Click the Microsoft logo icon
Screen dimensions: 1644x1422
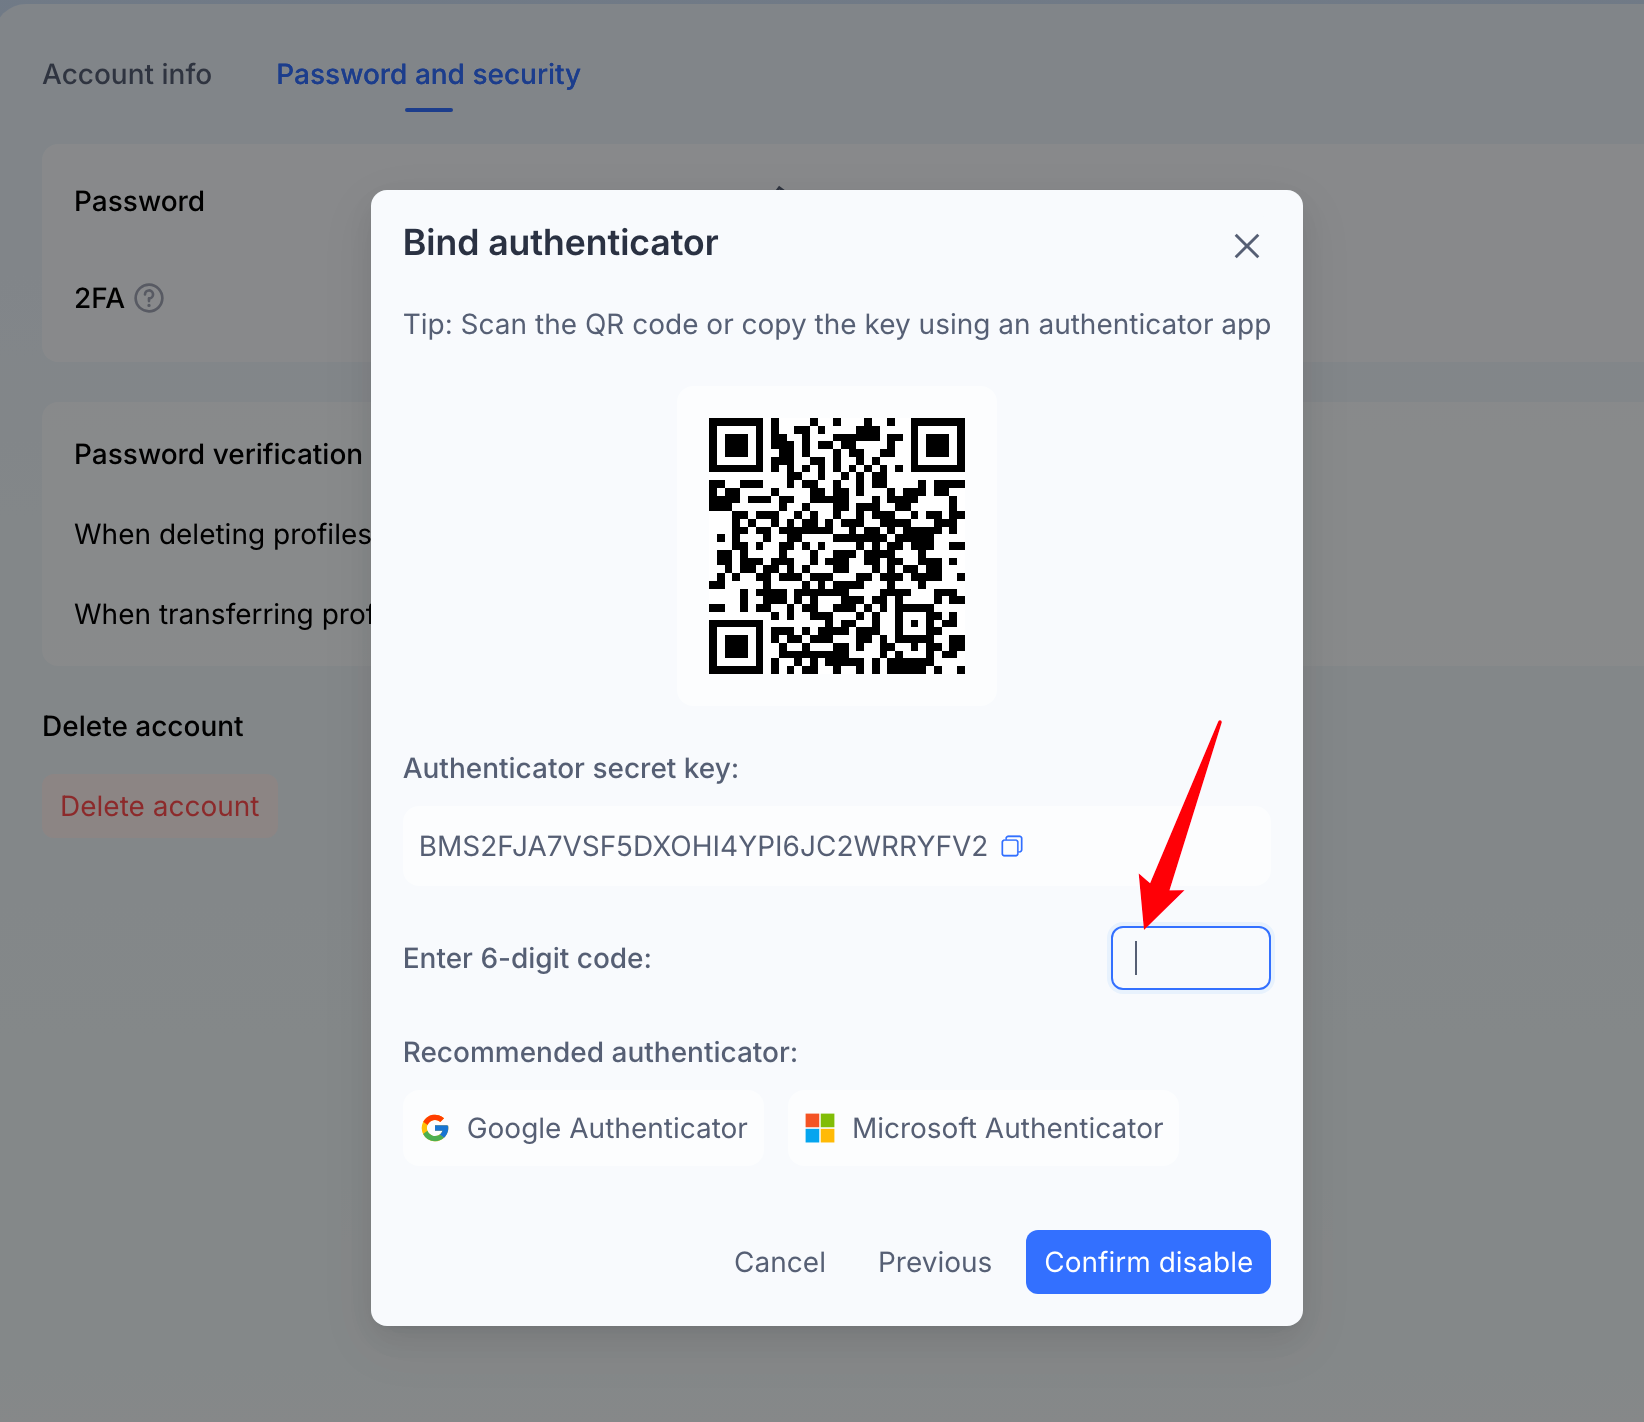[820, 1128]
